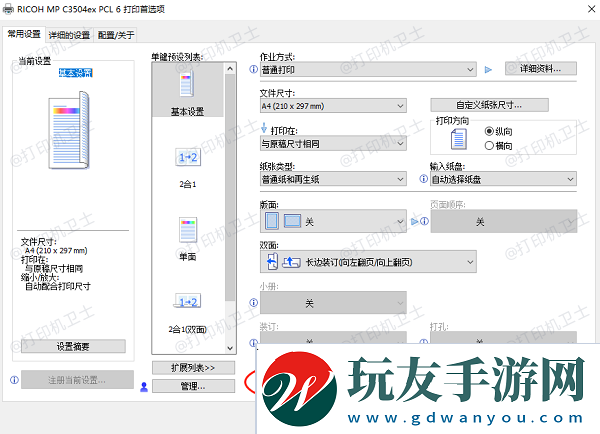Click blue down arrow beside 打印在
The width and height of the screenshot is (600, 434).
point(264,128)
